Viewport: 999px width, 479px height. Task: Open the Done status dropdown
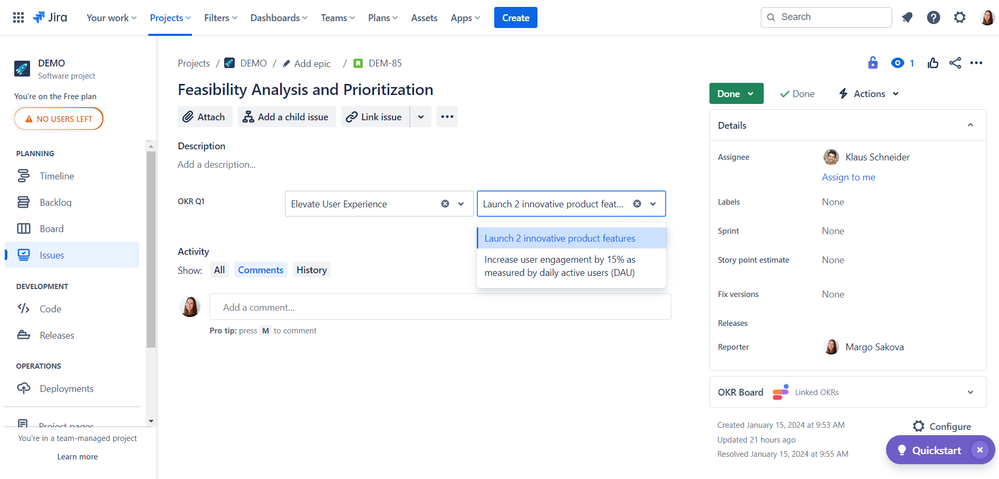[736, 94]
